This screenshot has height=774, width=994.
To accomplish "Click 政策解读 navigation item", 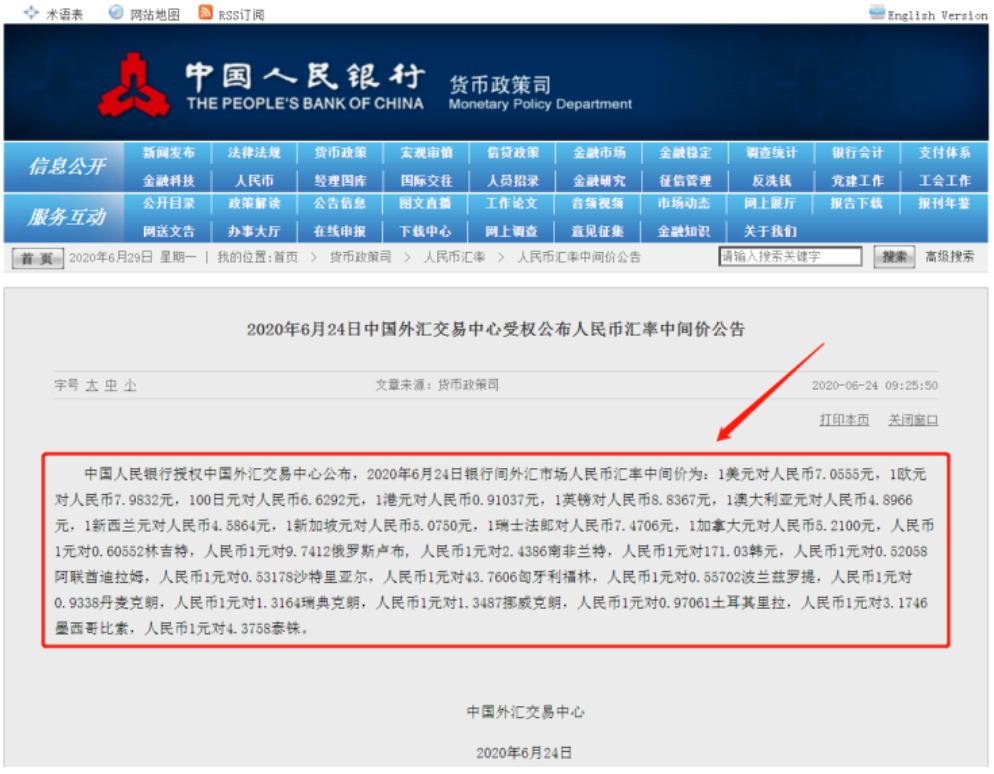I will 254,203.
